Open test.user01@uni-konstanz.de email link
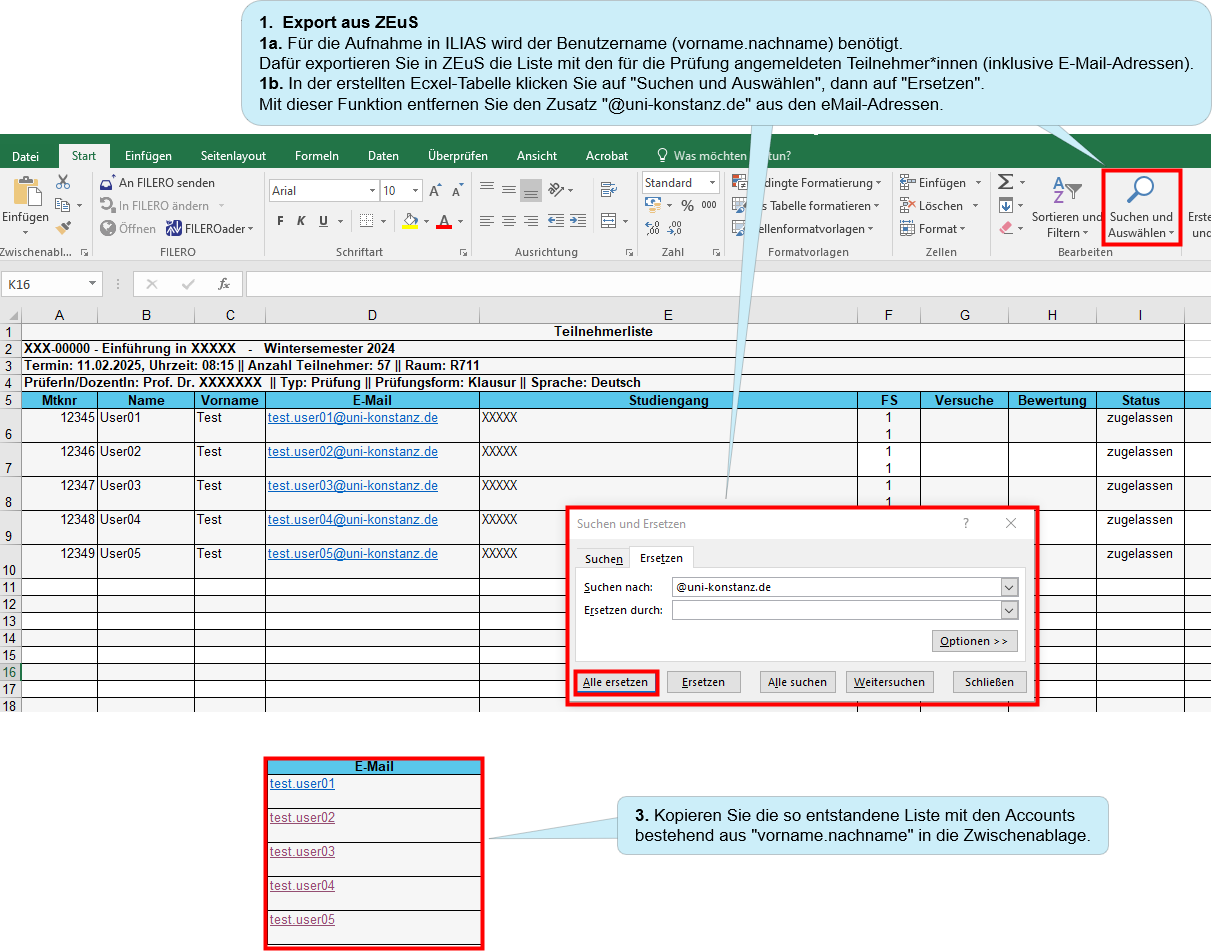This screenshot has height=951, width=1212. pyautogui.click(x=353, y=418)
